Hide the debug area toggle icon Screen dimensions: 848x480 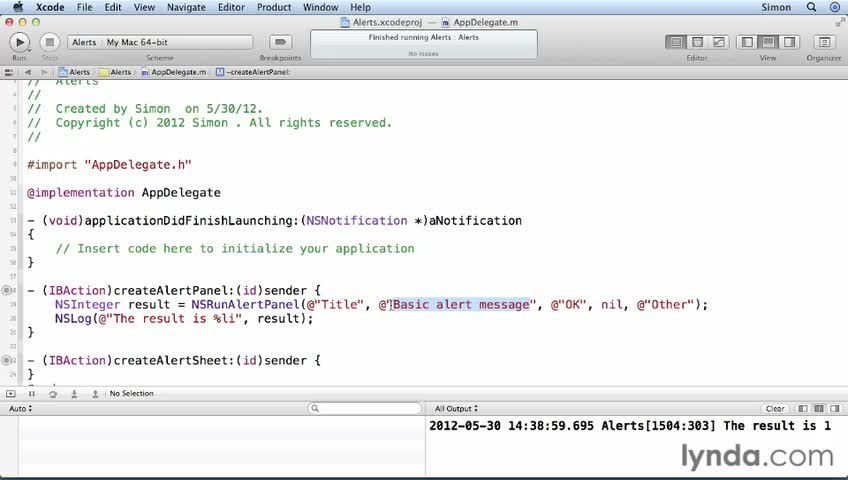point(10,394)
